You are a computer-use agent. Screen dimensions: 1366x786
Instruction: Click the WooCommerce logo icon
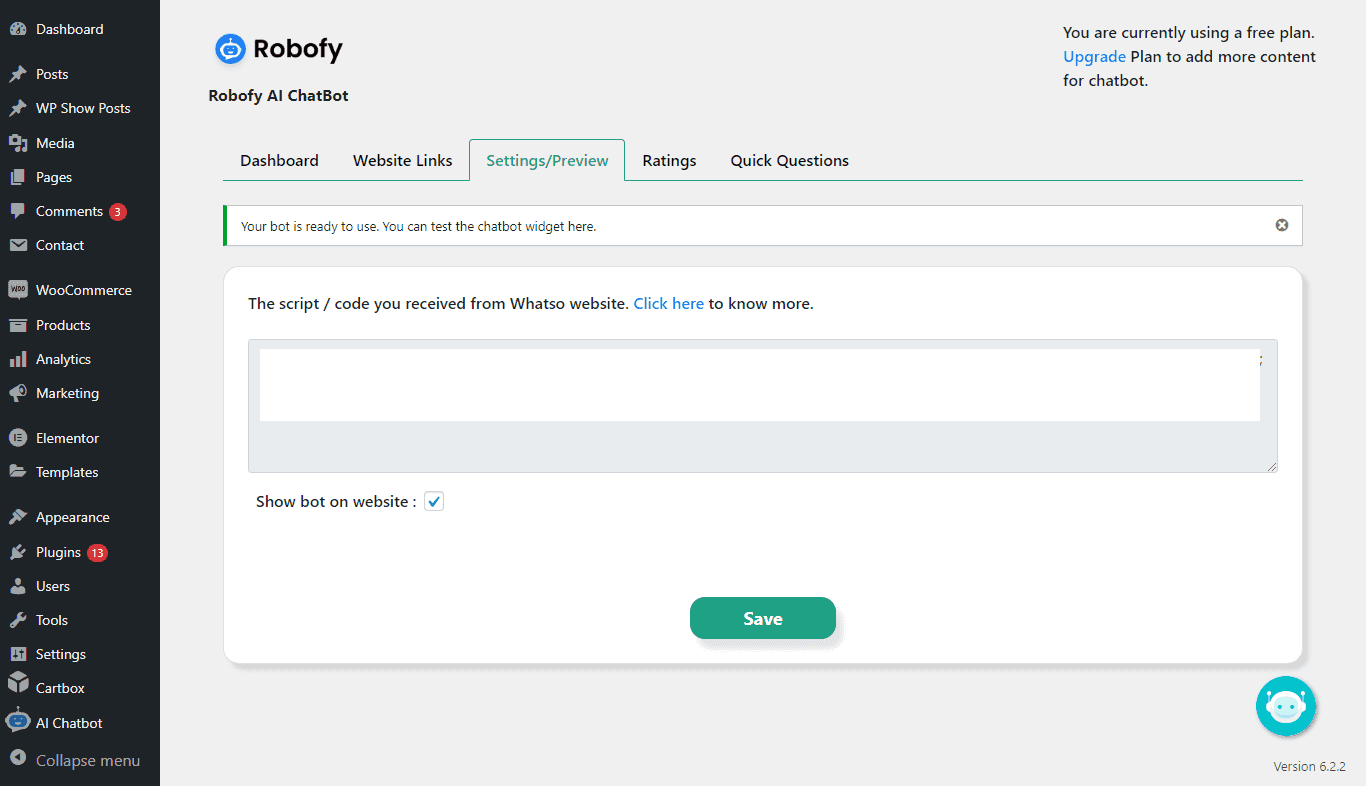pos(18,290)
